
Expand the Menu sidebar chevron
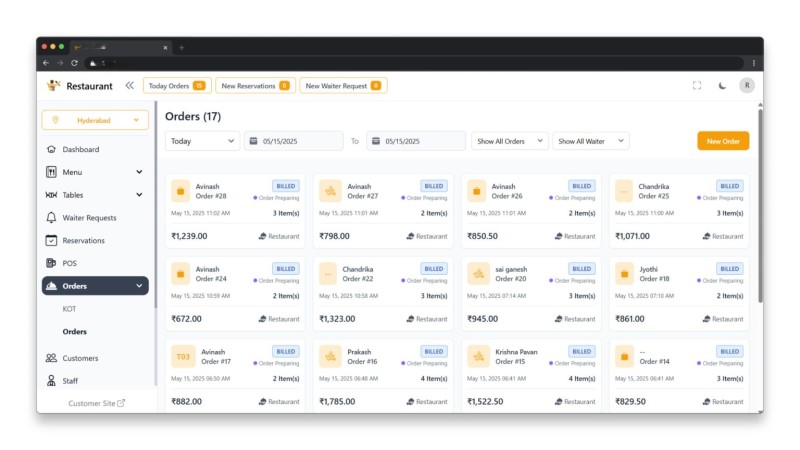139,172
